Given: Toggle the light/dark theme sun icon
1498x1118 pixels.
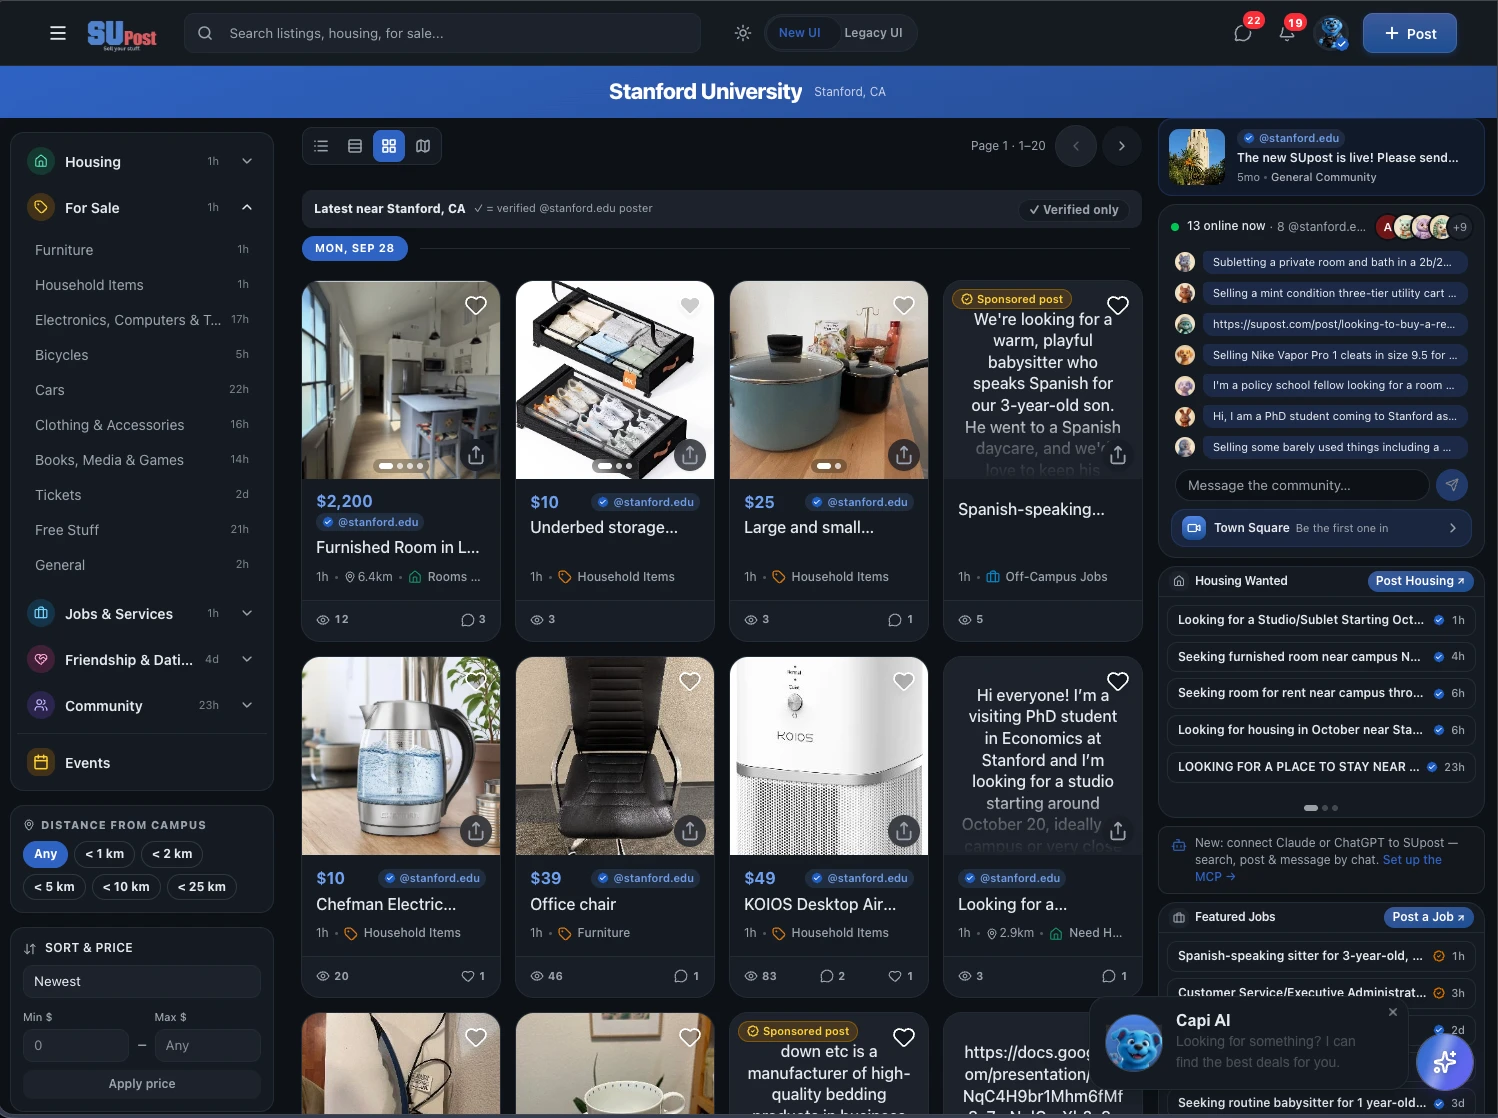Looking at the screenshot, I should pos(743,33).
